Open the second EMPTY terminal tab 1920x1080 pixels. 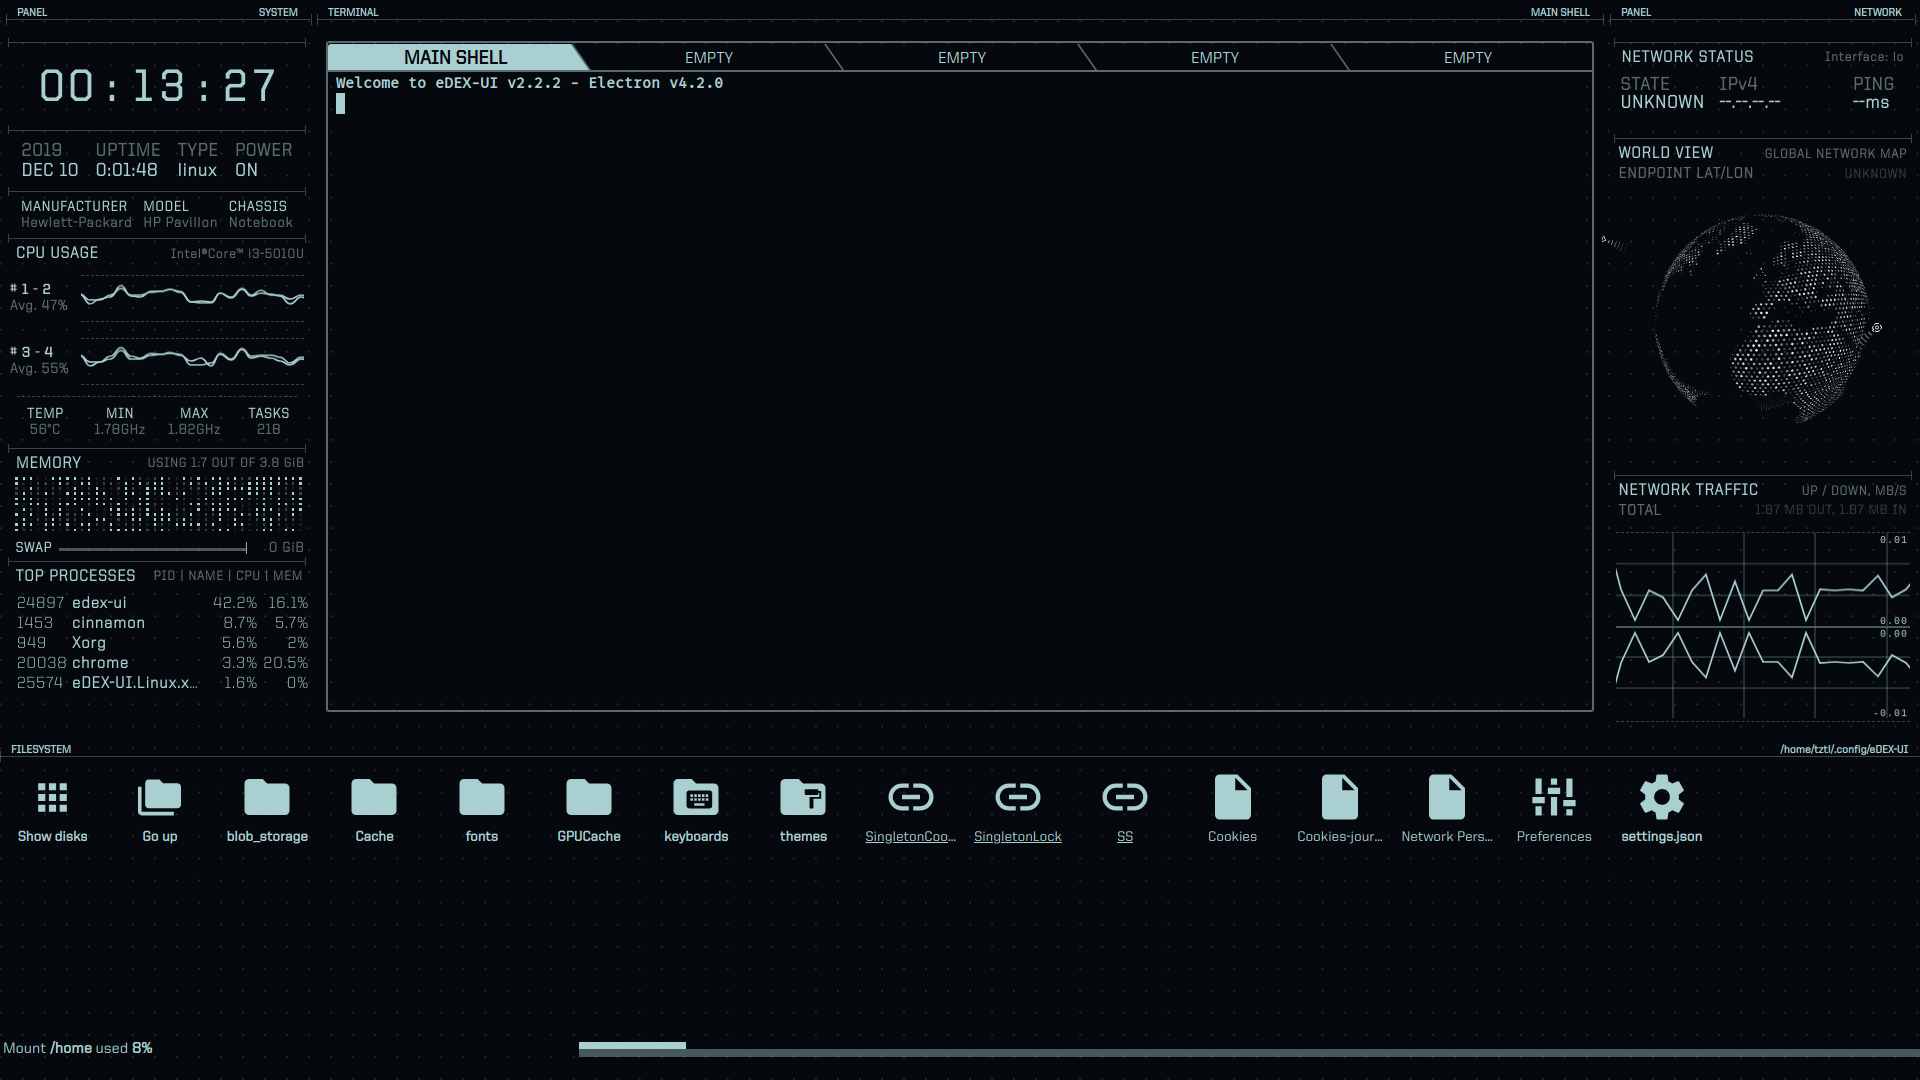(x=709, y=57)
